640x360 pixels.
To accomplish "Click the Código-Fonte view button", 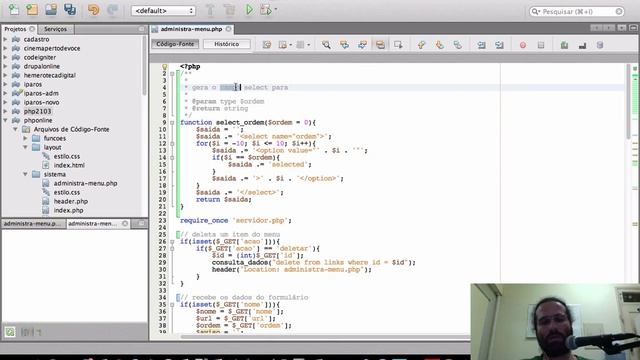I will [175, 44].
